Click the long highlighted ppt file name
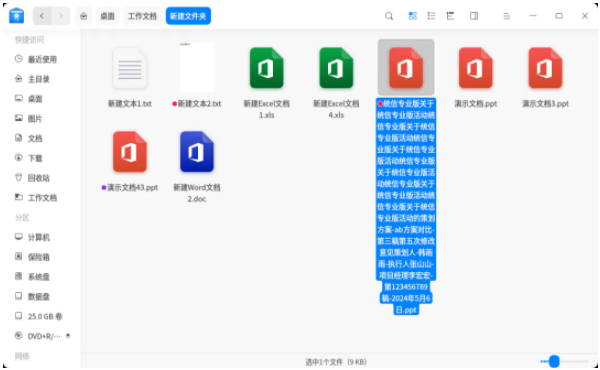Image resolution: width=600 pixels, height=370 pixels. pyautogui.click(x=406, y=207)
